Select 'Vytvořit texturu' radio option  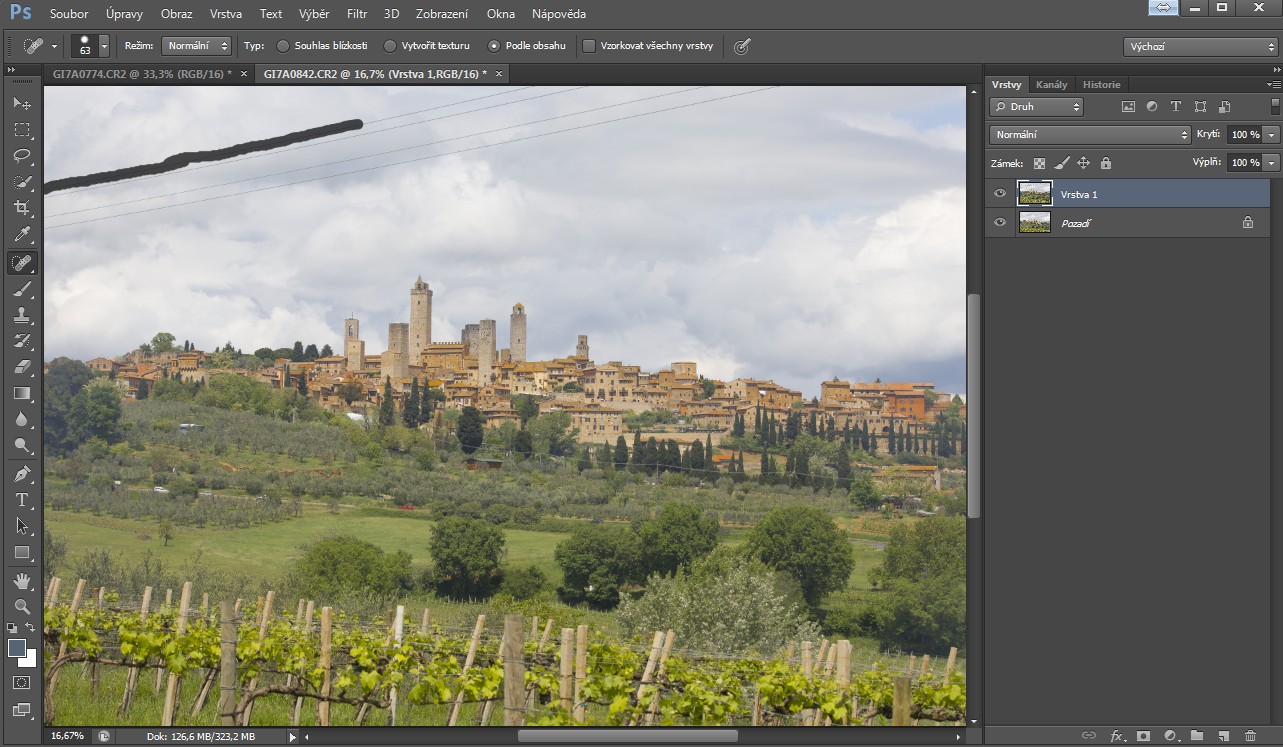388,46
